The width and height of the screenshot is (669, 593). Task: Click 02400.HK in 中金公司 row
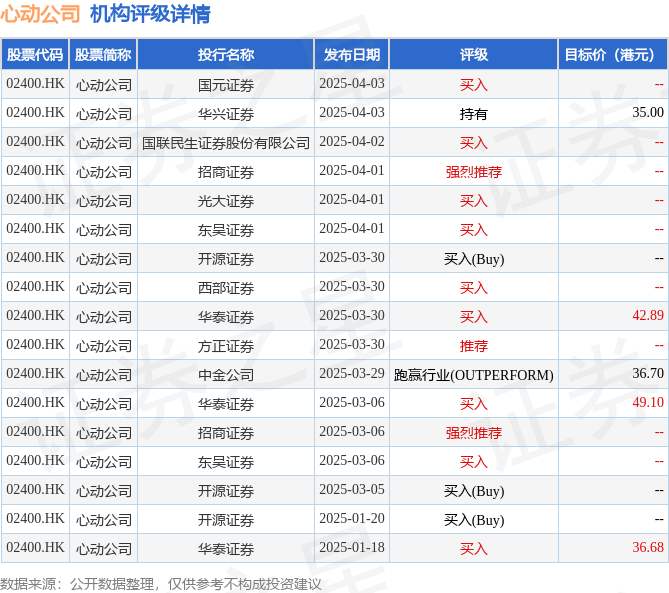coord(35,374)
